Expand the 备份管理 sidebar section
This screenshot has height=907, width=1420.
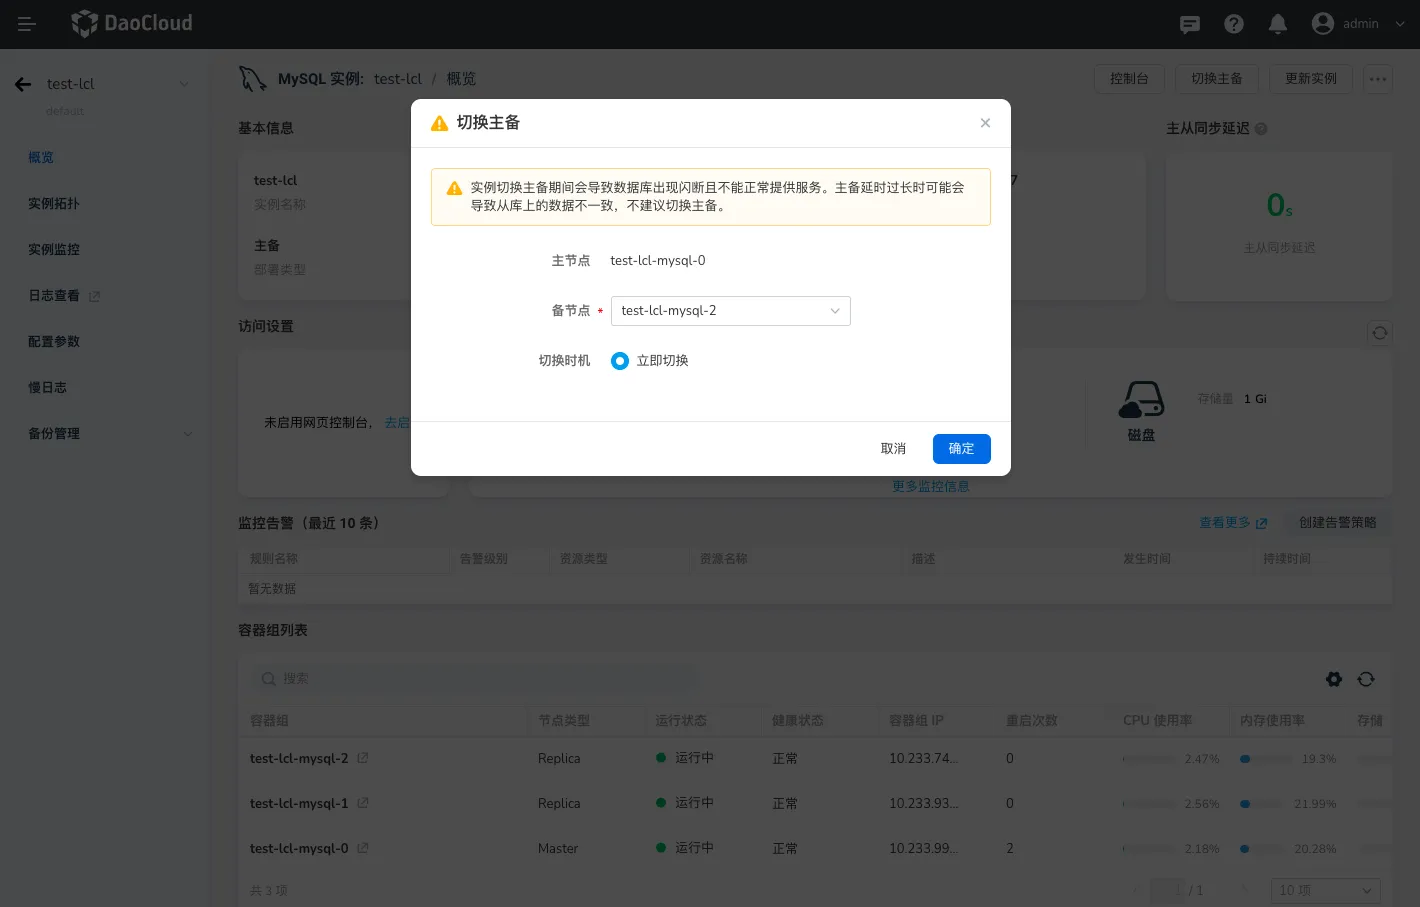[x=110, y=434]
